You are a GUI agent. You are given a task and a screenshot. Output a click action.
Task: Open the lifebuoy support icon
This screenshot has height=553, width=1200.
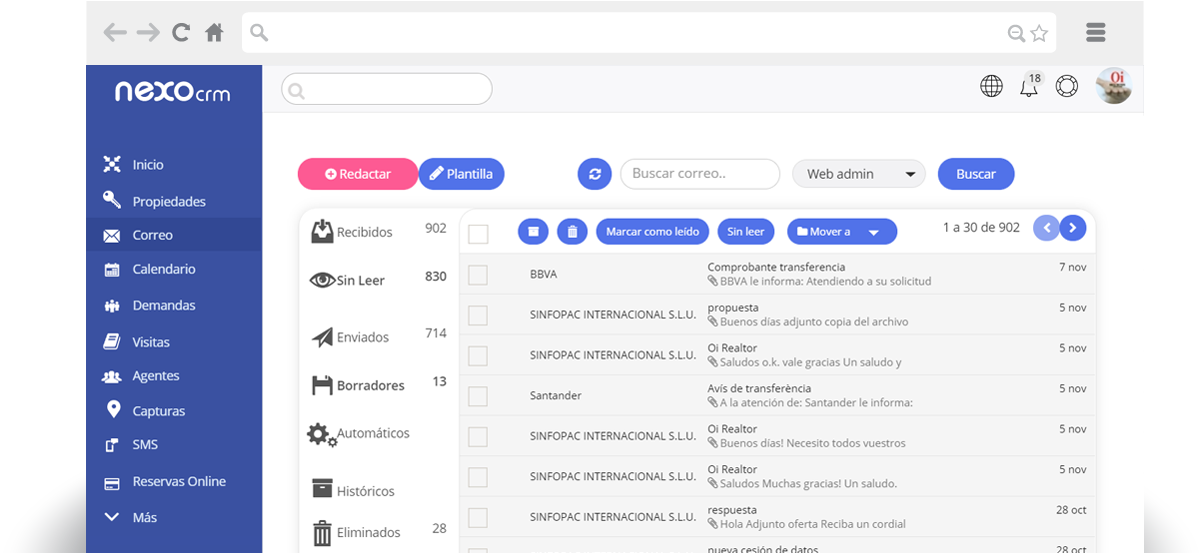coord(1067,86)
